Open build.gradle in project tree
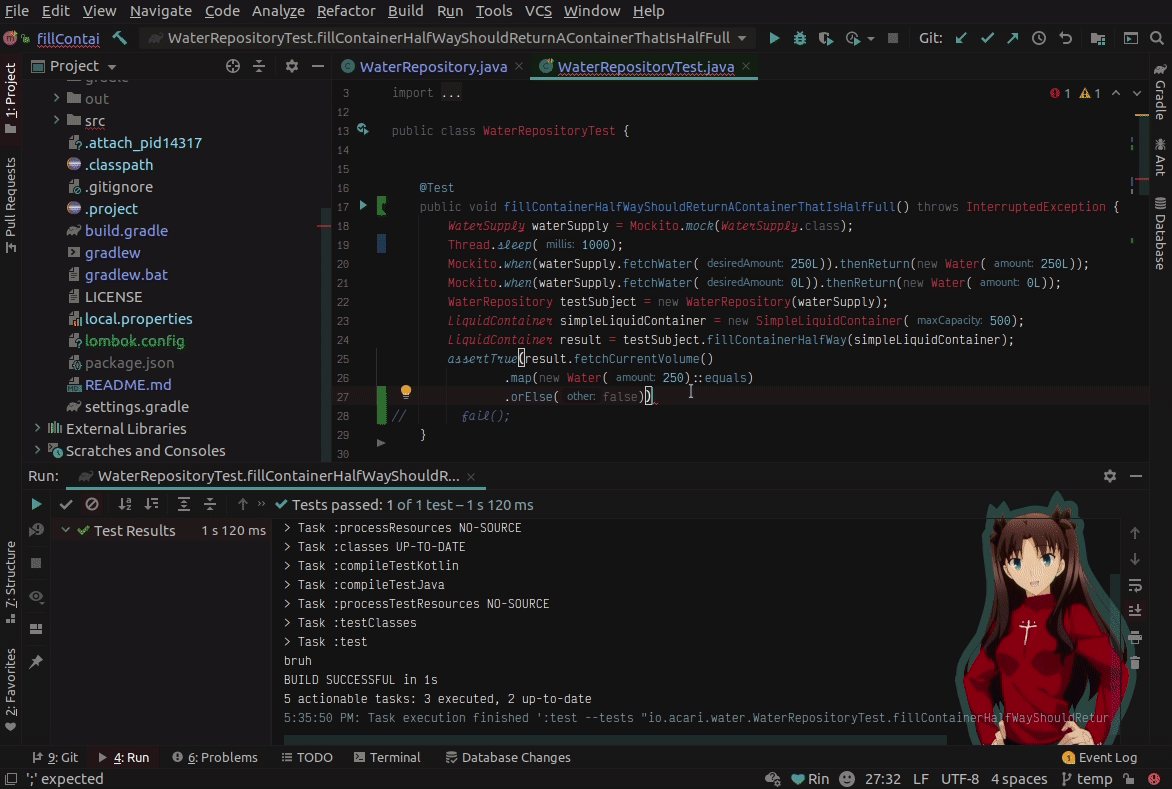 (126, 230)
